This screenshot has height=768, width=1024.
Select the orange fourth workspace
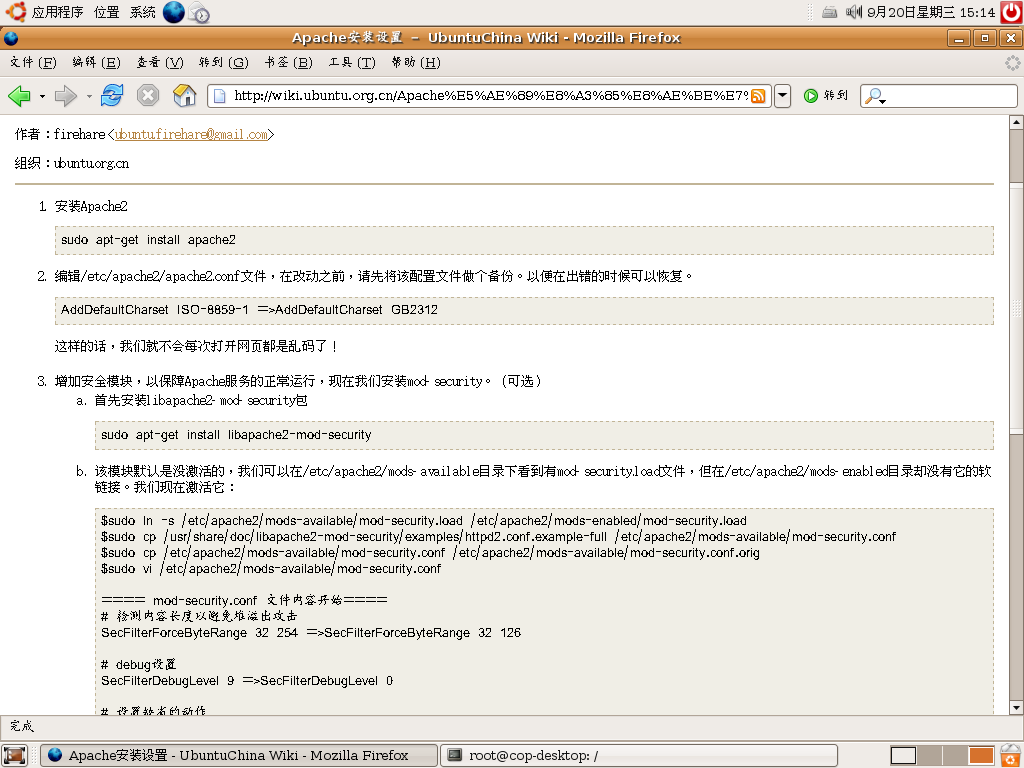981,756
